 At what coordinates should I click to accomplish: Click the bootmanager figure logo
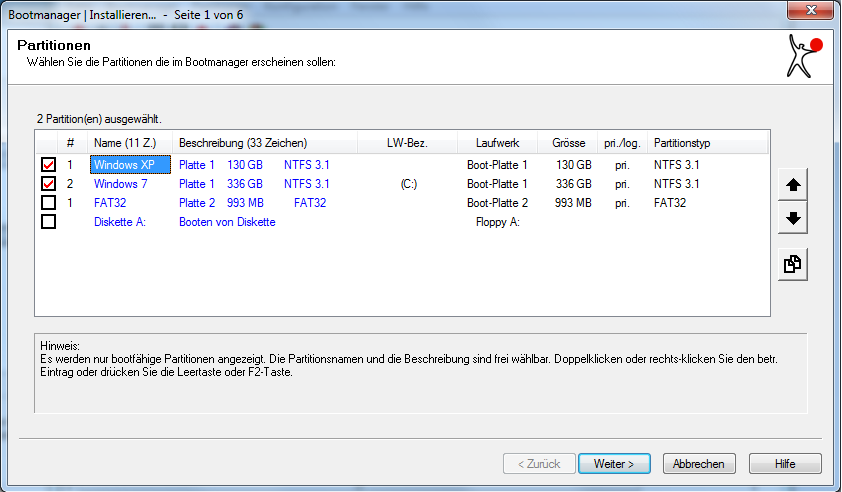click(x=803, y=56)
